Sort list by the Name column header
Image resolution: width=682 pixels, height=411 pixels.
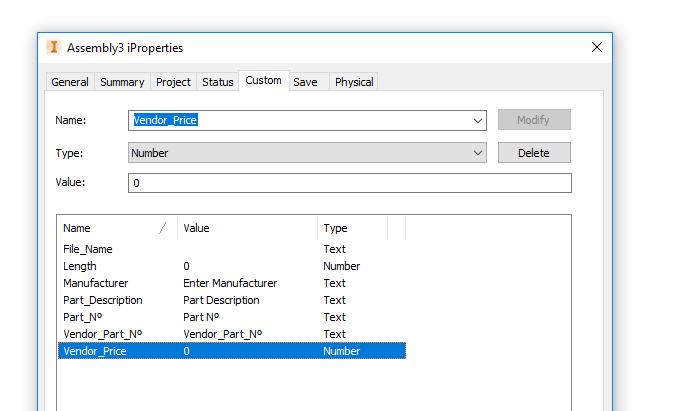(x=117, y=228)
